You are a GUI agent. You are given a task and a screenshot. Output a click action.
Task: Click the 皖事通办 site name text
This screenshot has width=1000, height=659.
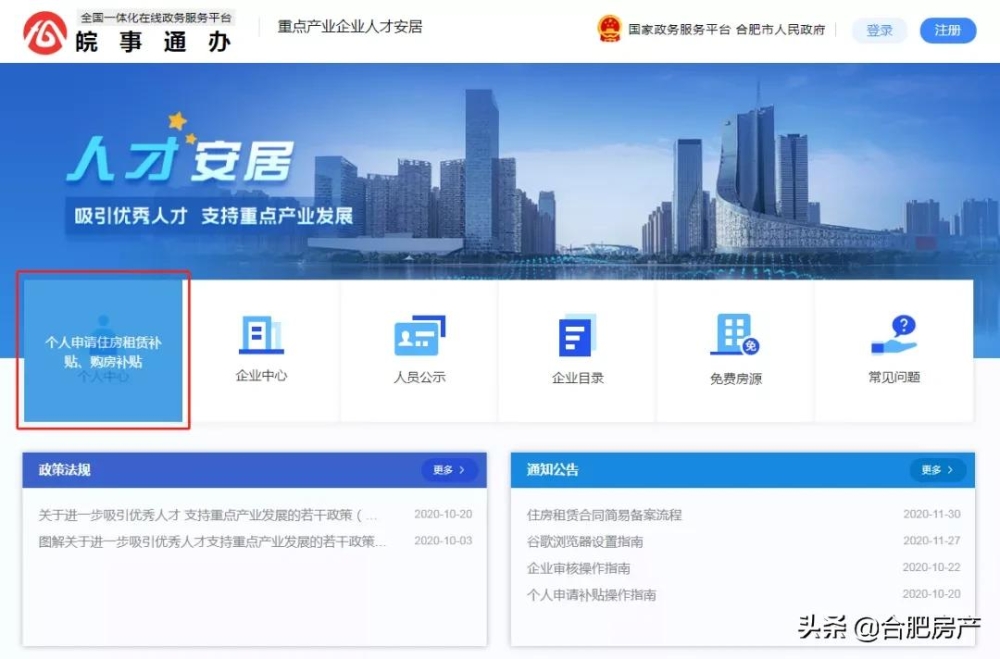(153, 42)
